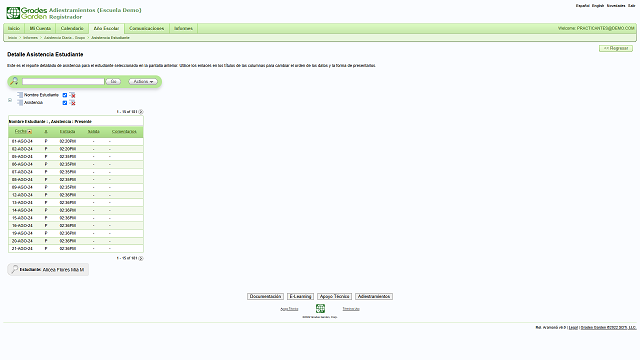Image resolution: width=640 pixels, height=360 pixels.
Task: Focus the report search input field
Action: click(x=63, y=82)
